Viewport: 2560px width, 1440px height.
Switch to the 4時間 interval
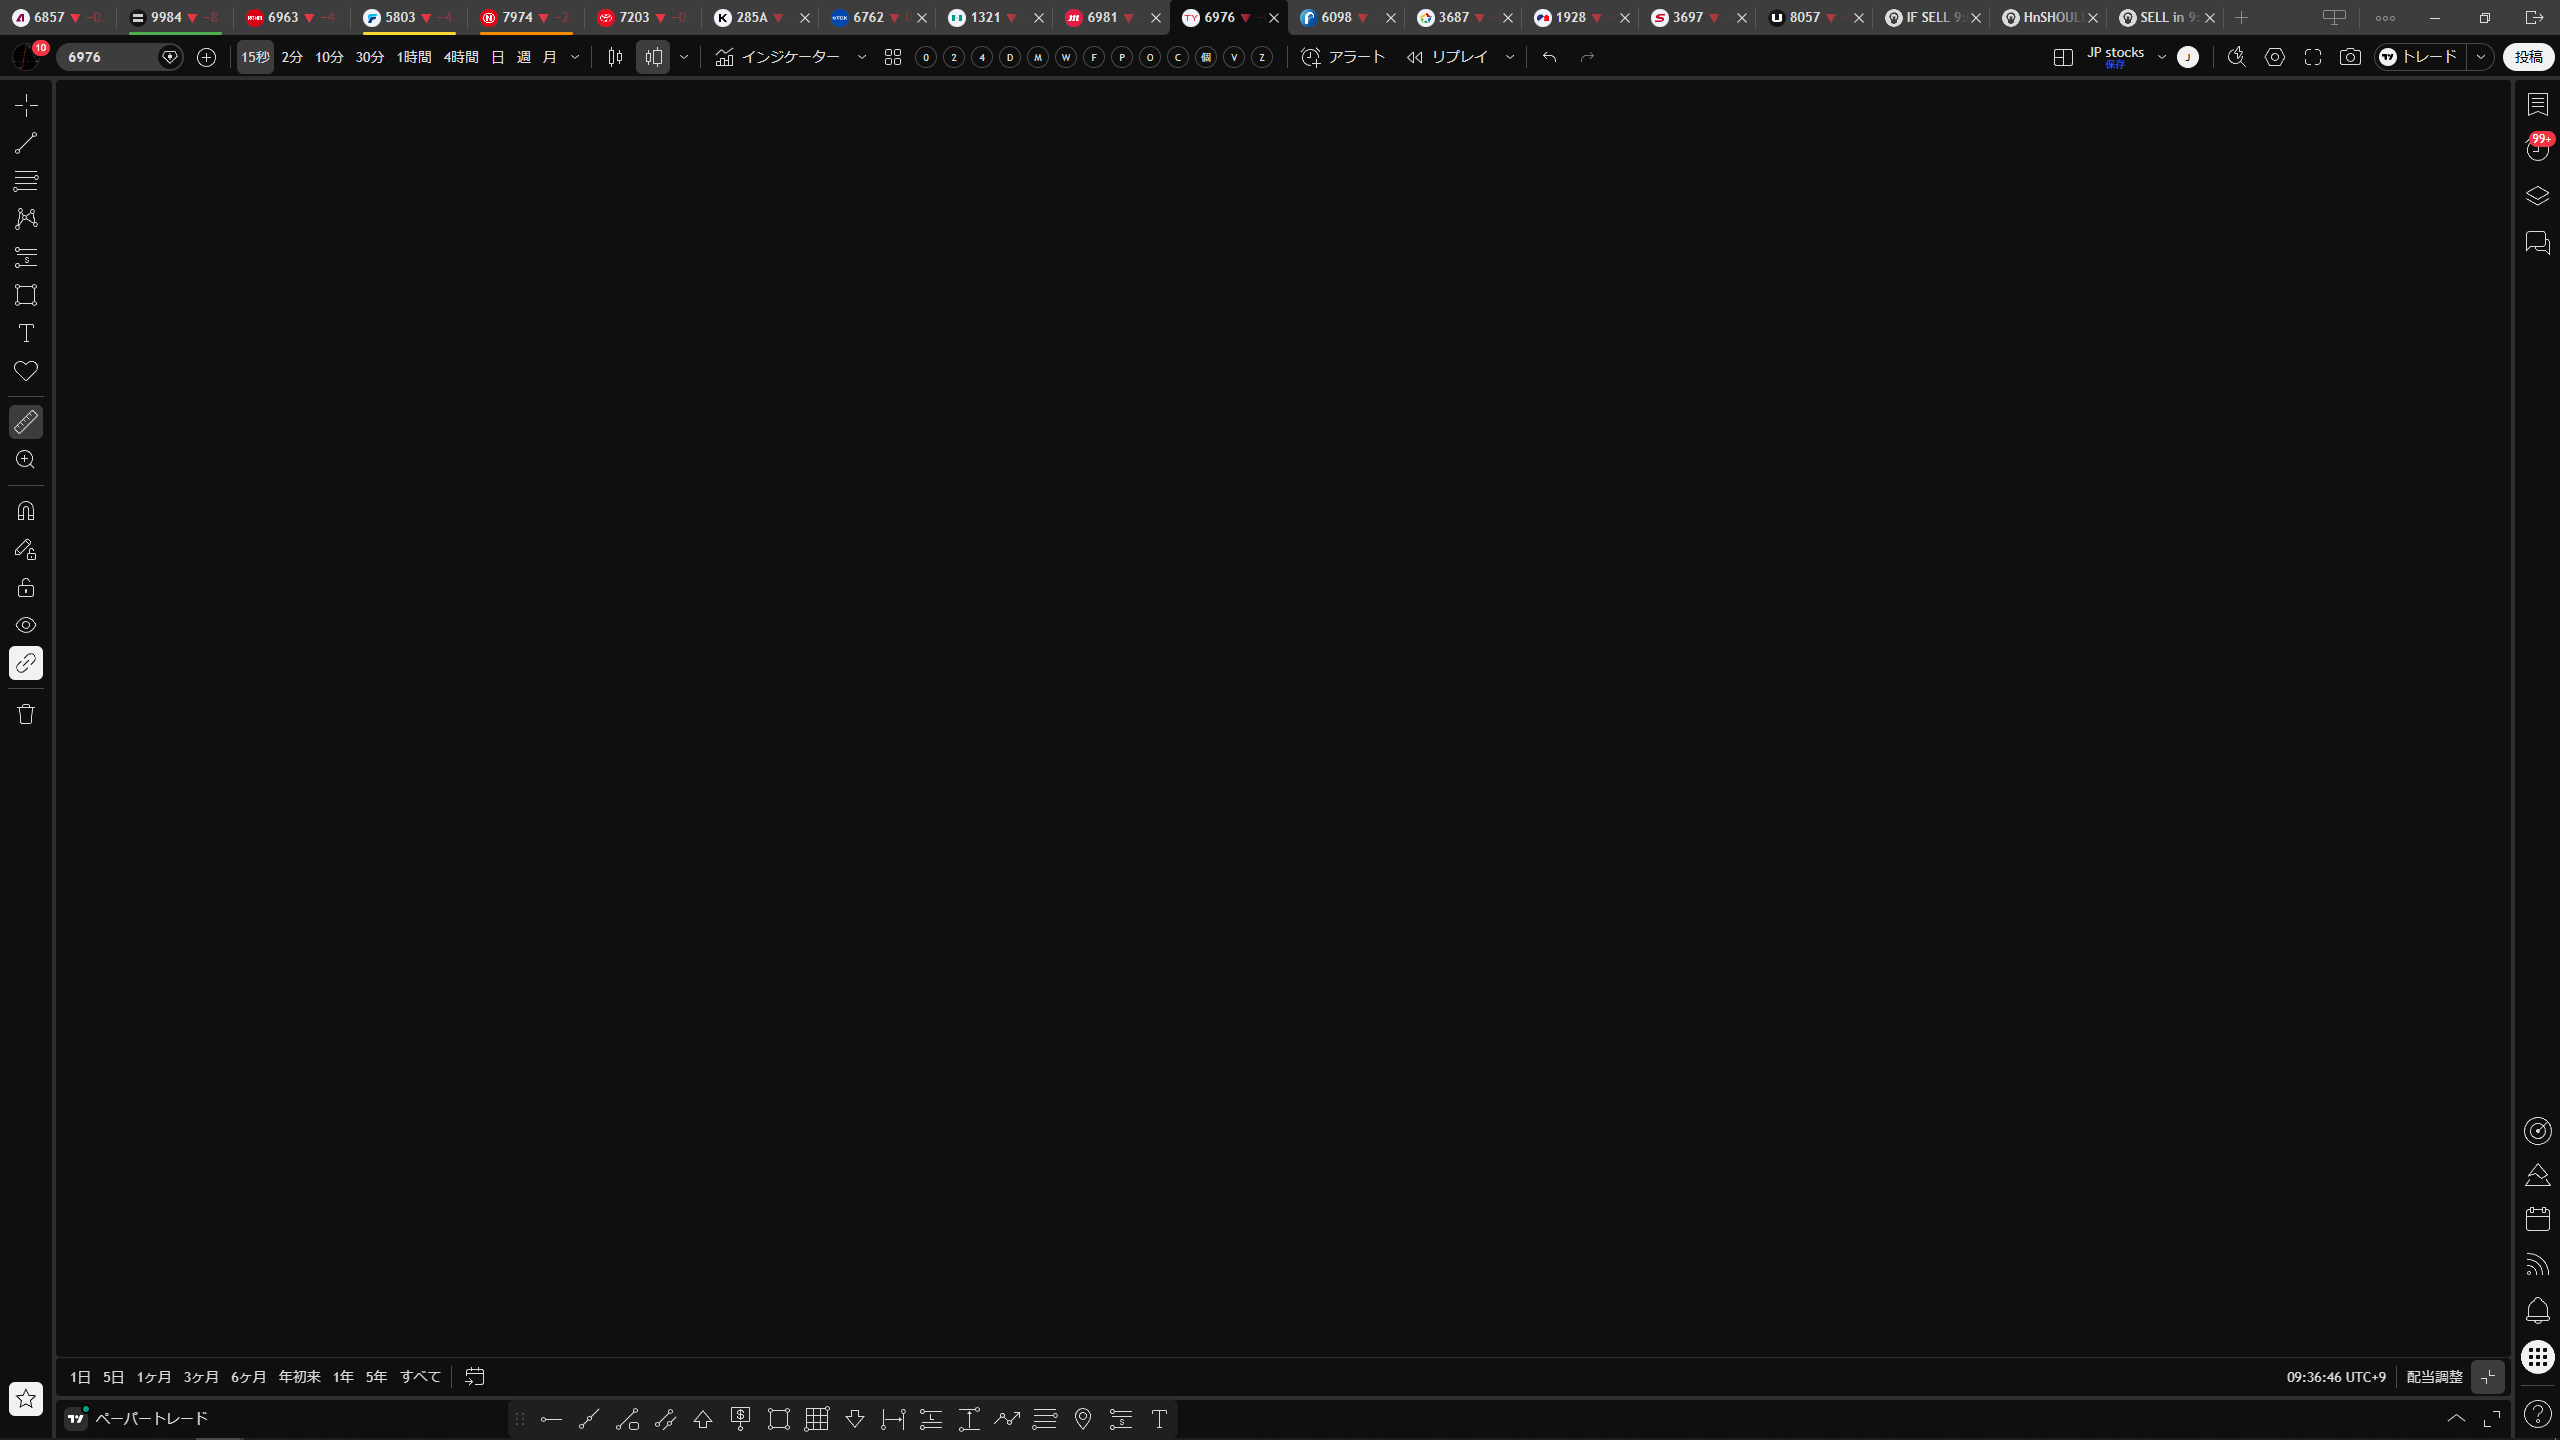coord(461,57)
